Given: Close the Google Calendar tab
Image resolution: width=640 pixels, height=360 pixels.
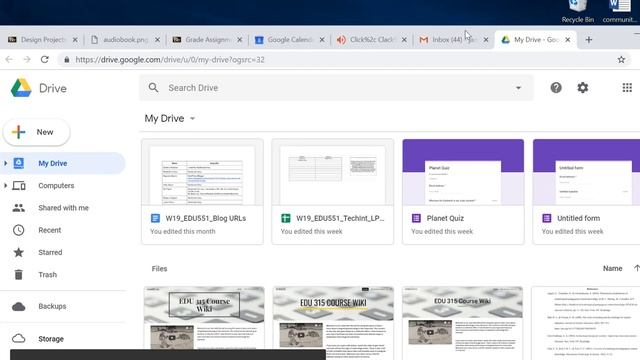Looking at the screenshot, I should point(322,40).
